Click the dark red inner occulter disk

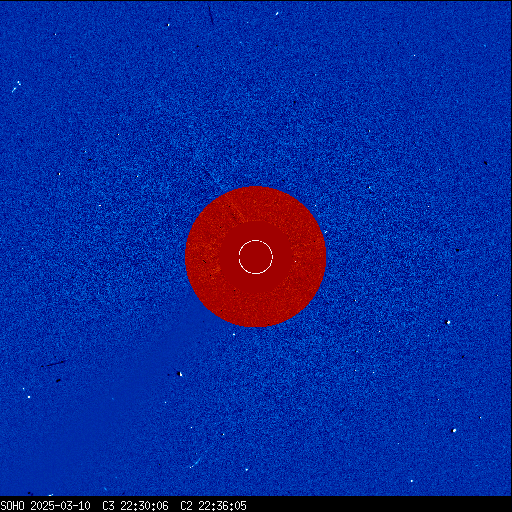click(x=256, y=257)
